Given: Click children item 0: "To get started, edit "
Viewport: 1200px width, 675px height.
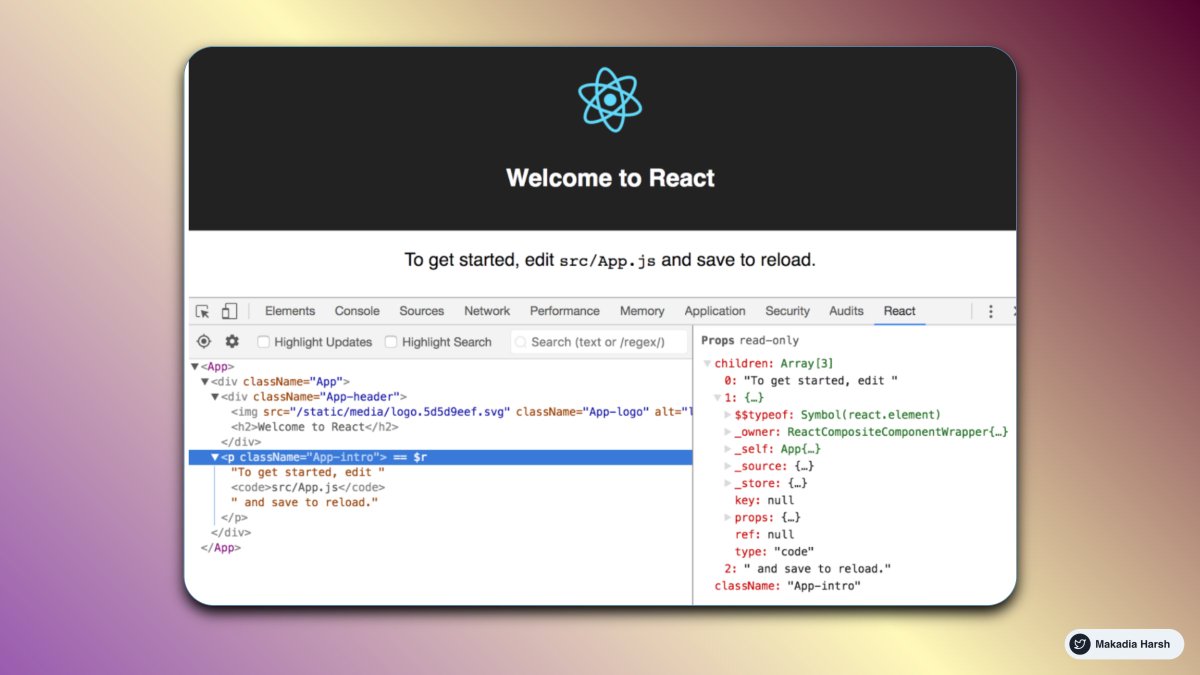Looking at the screenshot, I should [811, 381].
